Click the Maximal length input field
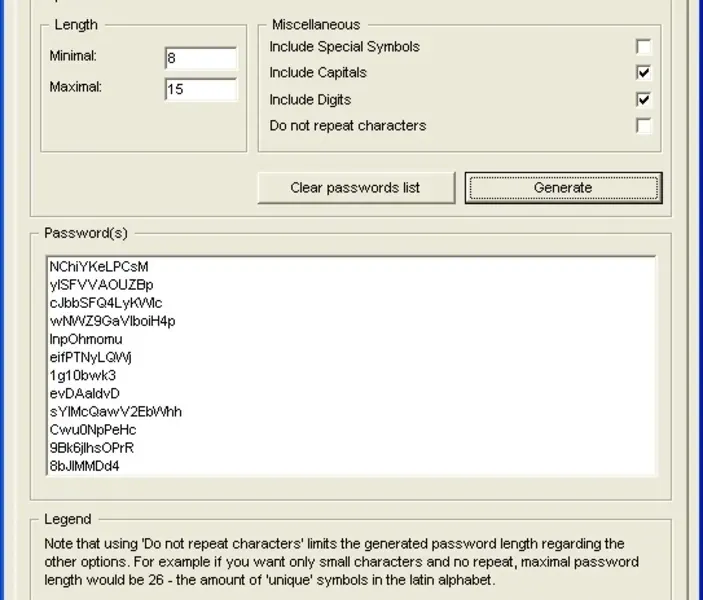Image resolution: width=703 pixels, height=600 pixels. 201,89
